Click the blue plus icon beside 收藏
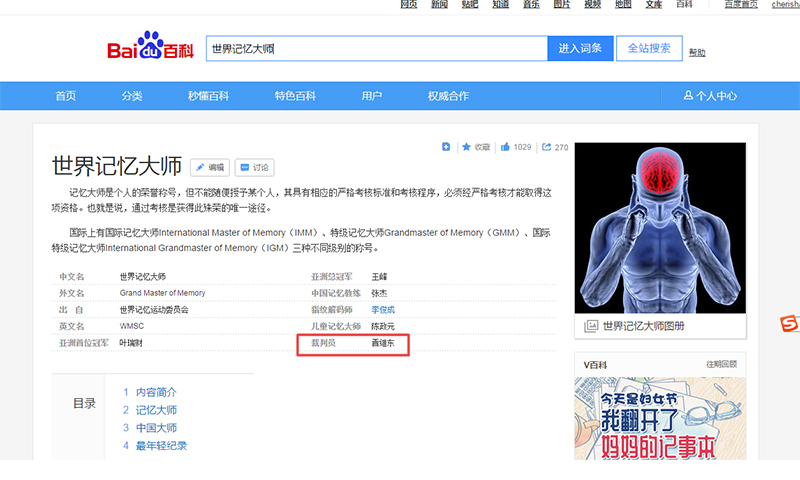The height and width of the screenshot is (480, 800). [x=446, y=147]
